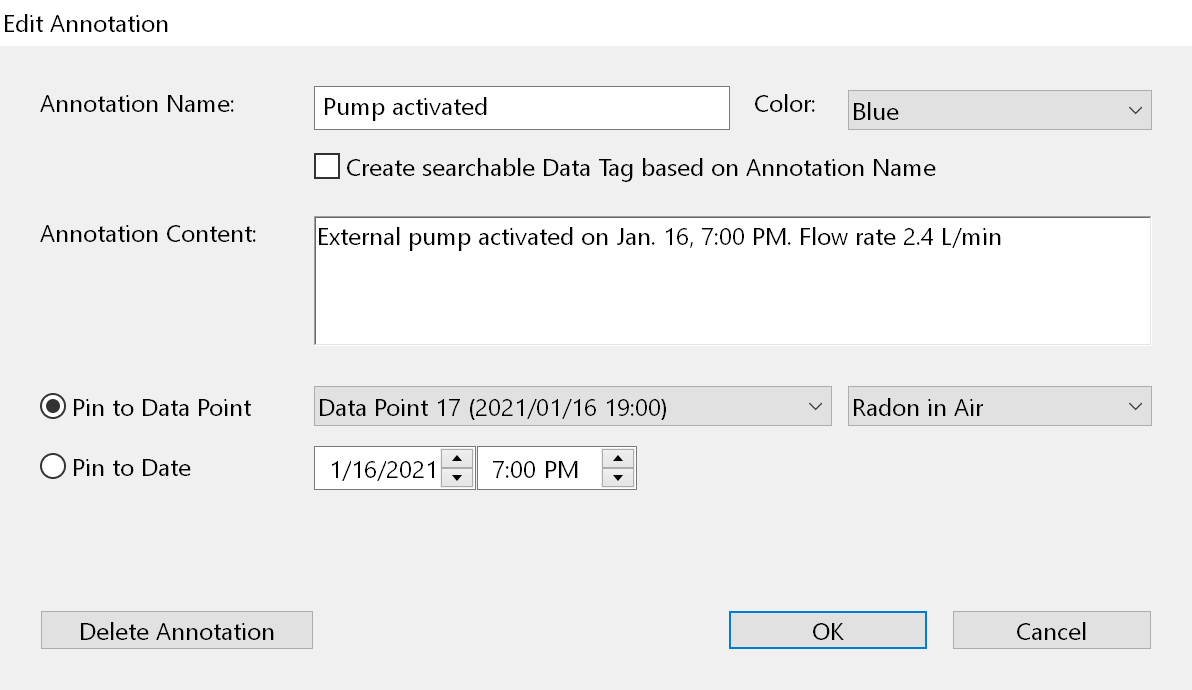1192x690 pixels.
Task: Increase the pin date with the up arrow
Action: tap(457, 459)
